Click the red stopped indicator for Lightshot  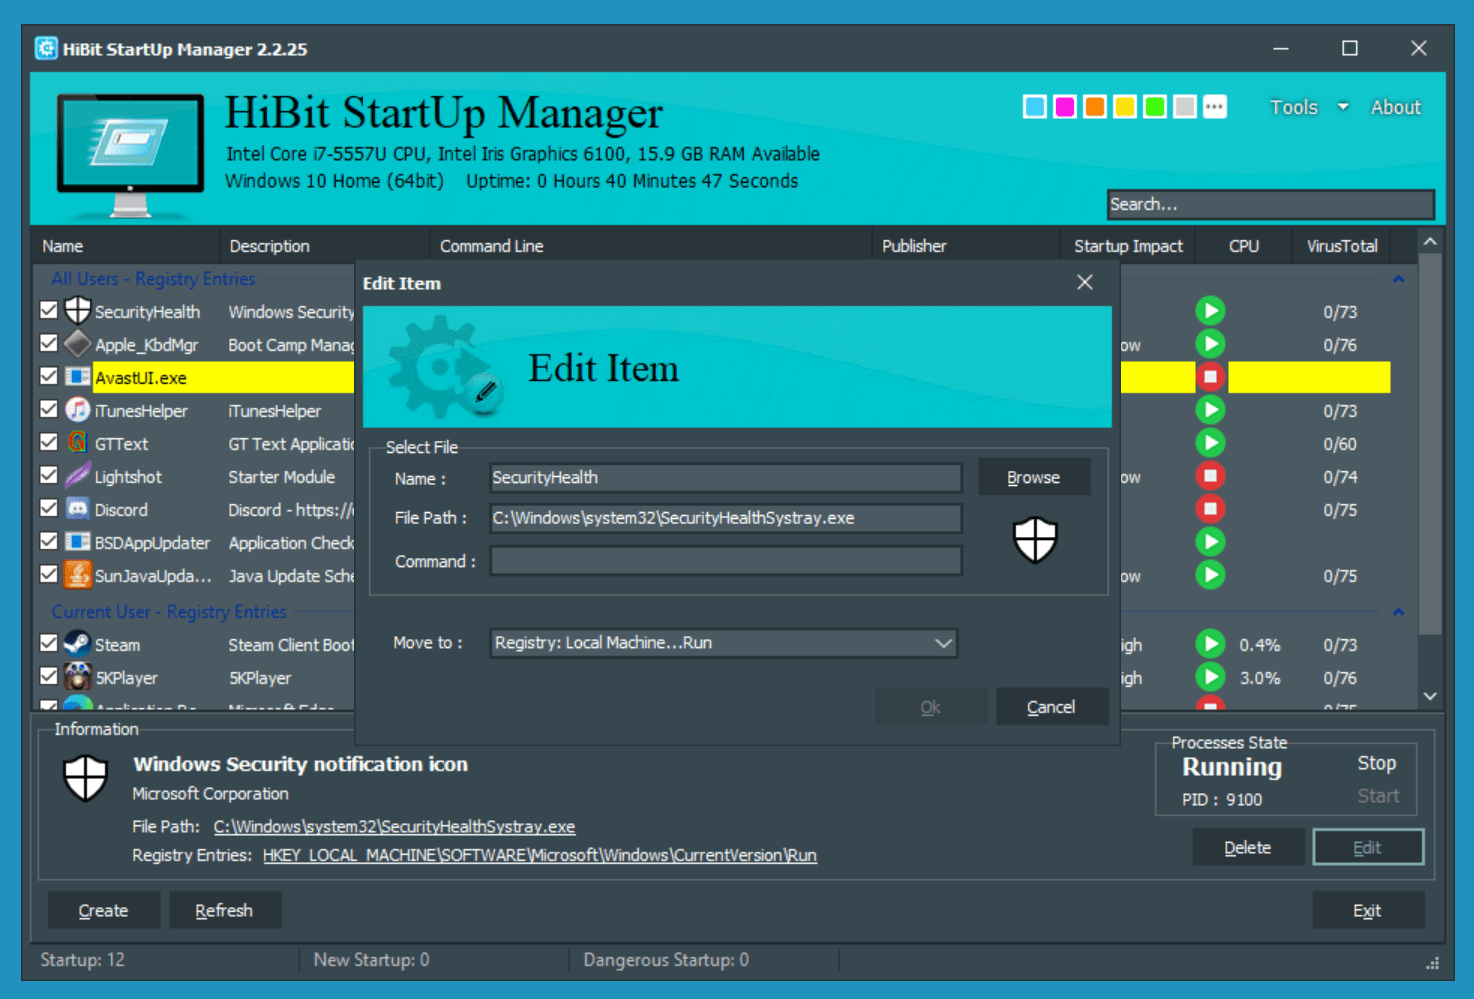[x=1210, y=476]
